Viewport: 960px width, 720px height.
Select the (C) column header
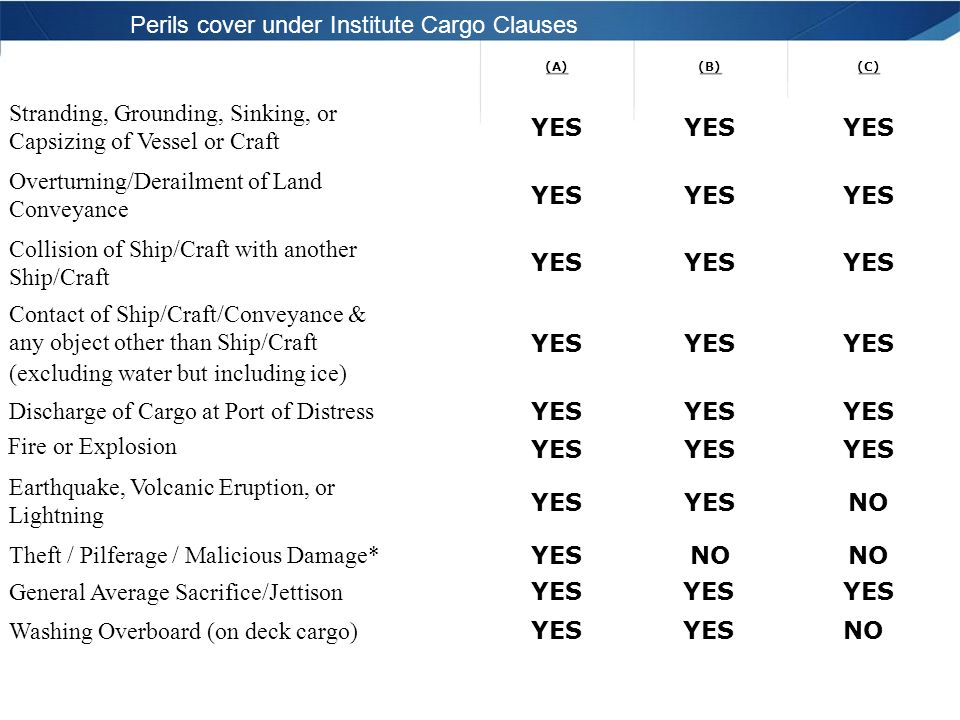(868, 67)
